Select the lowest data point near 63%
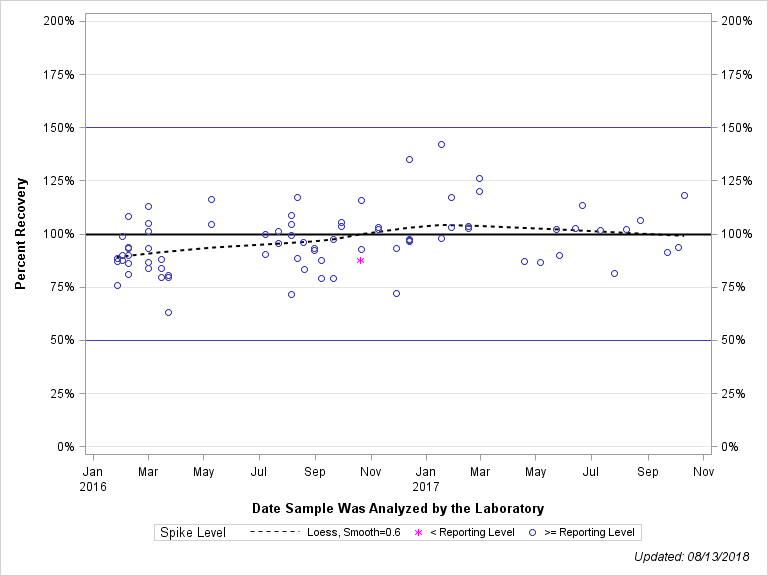The width and height of the screenshot is (768, 576). point(168,312)
